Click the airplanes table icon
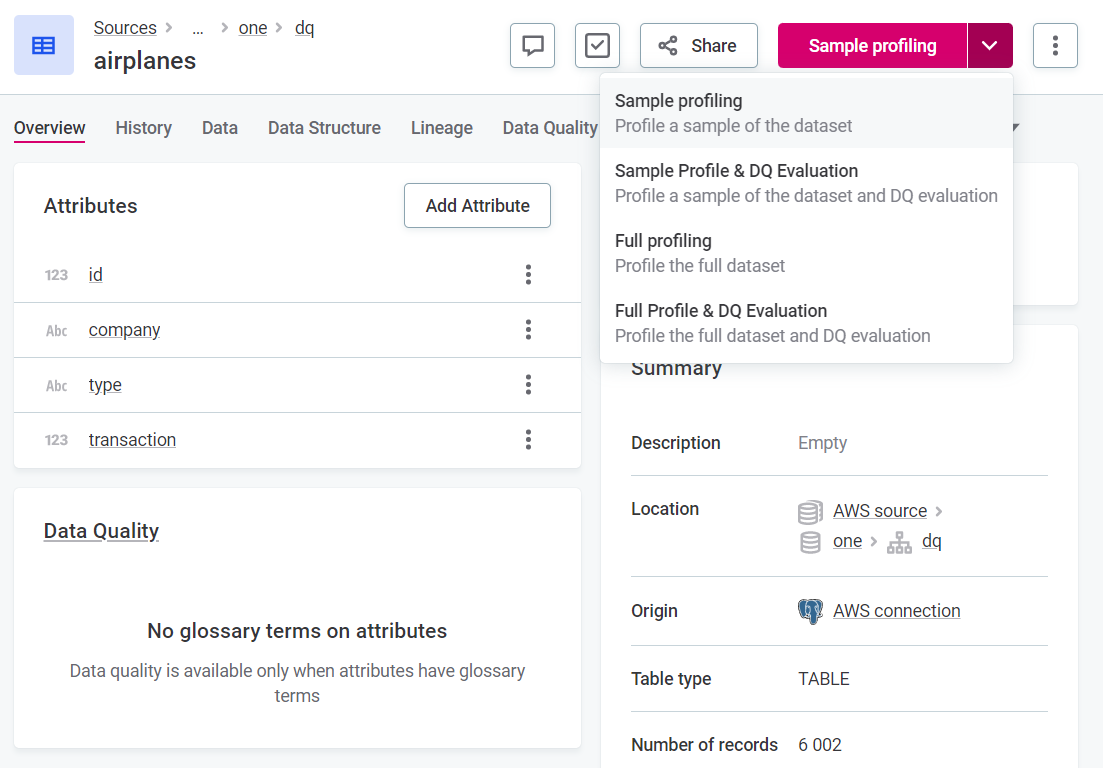The height and width of the screenshot is (768, 1103). [x=44, y=45]
